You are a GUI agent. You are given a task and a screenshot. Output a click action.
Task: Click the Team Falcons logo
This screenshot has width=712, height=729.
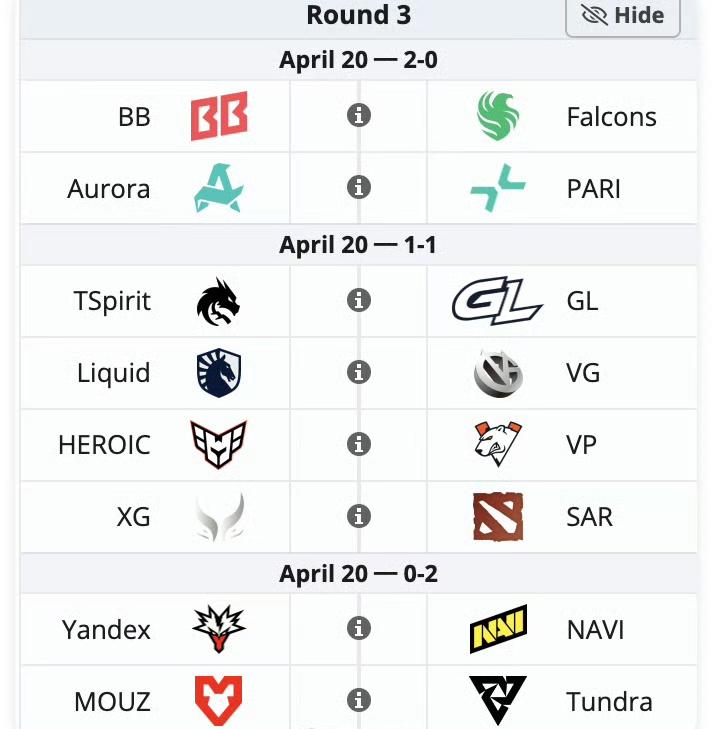[x=498, y=117]
